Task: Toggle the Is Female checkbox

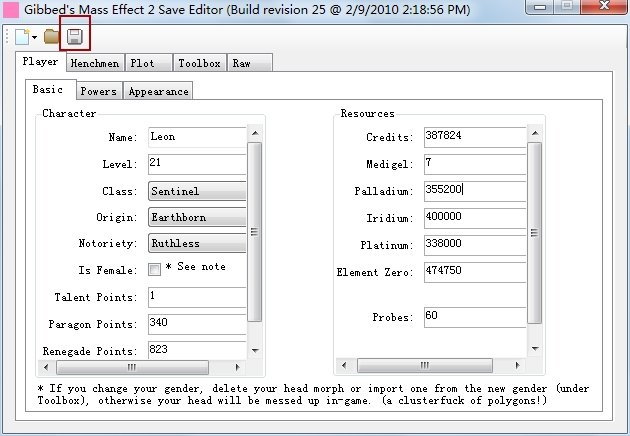Action: click(154, 269)
